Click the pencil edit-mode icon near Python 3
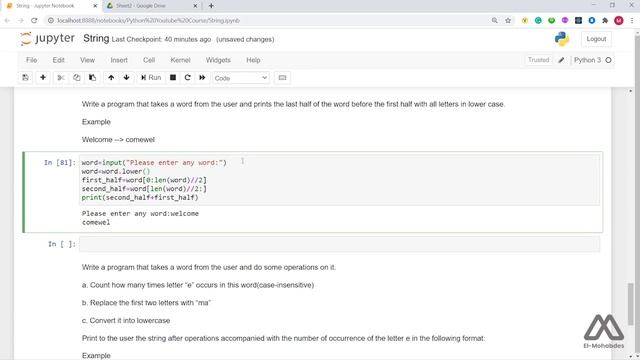The image size is (640, 360). [562, 60]
